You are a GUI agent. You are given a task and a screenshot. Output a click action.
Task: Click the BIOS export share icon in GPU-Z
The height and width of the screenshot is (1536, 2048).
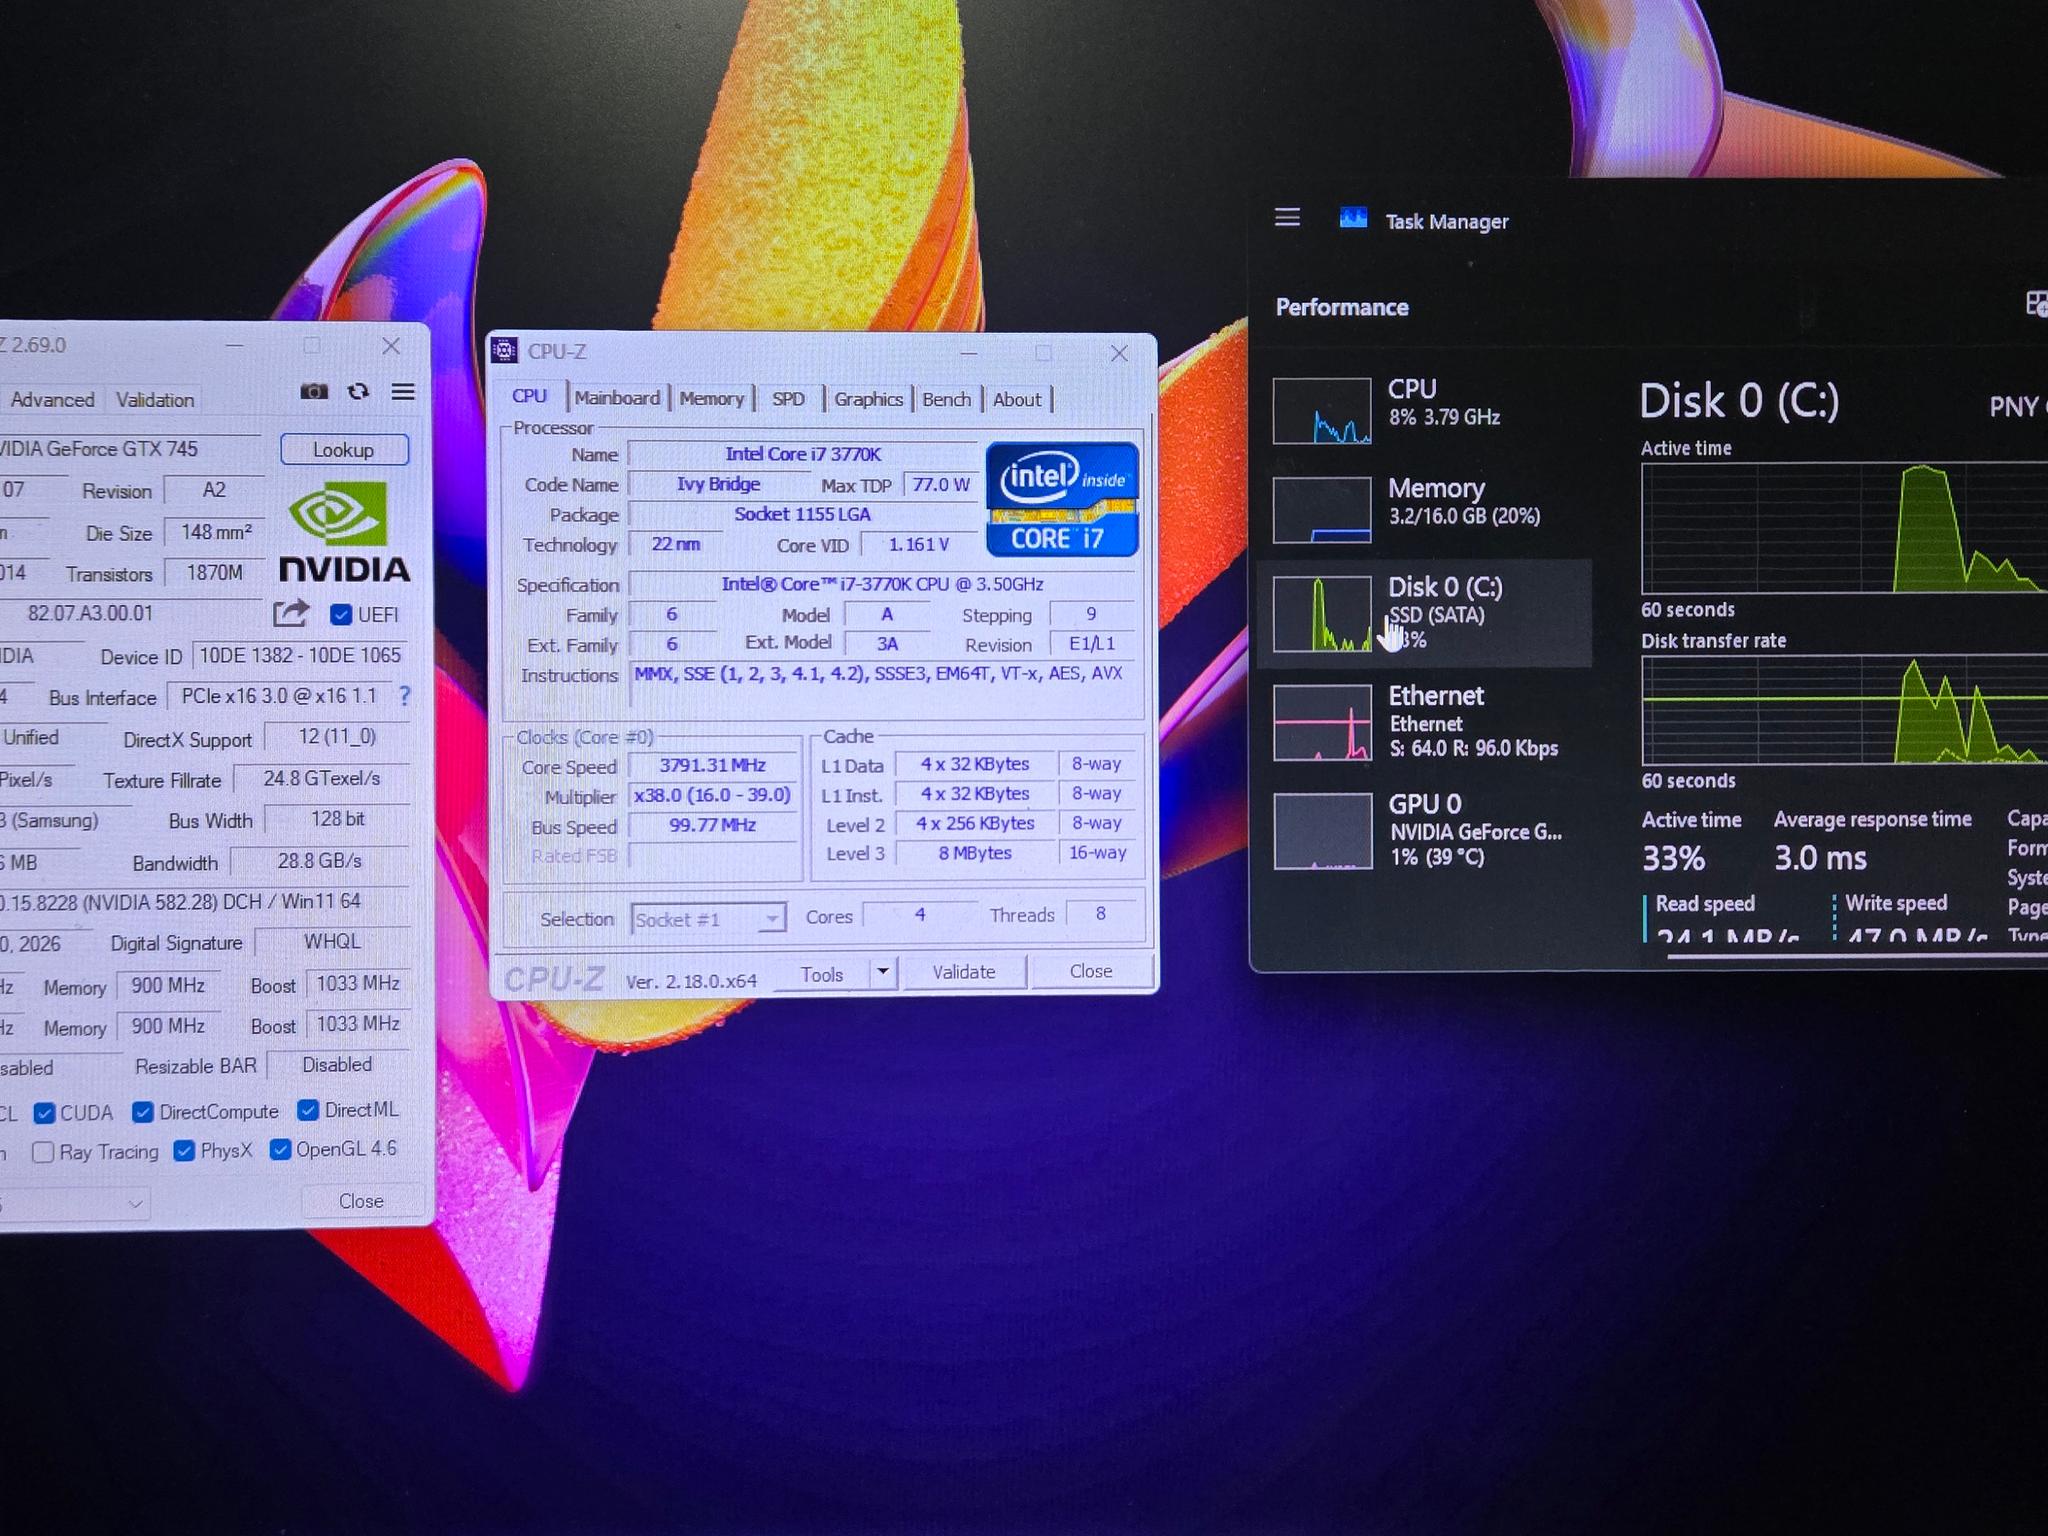pos(291,613)
